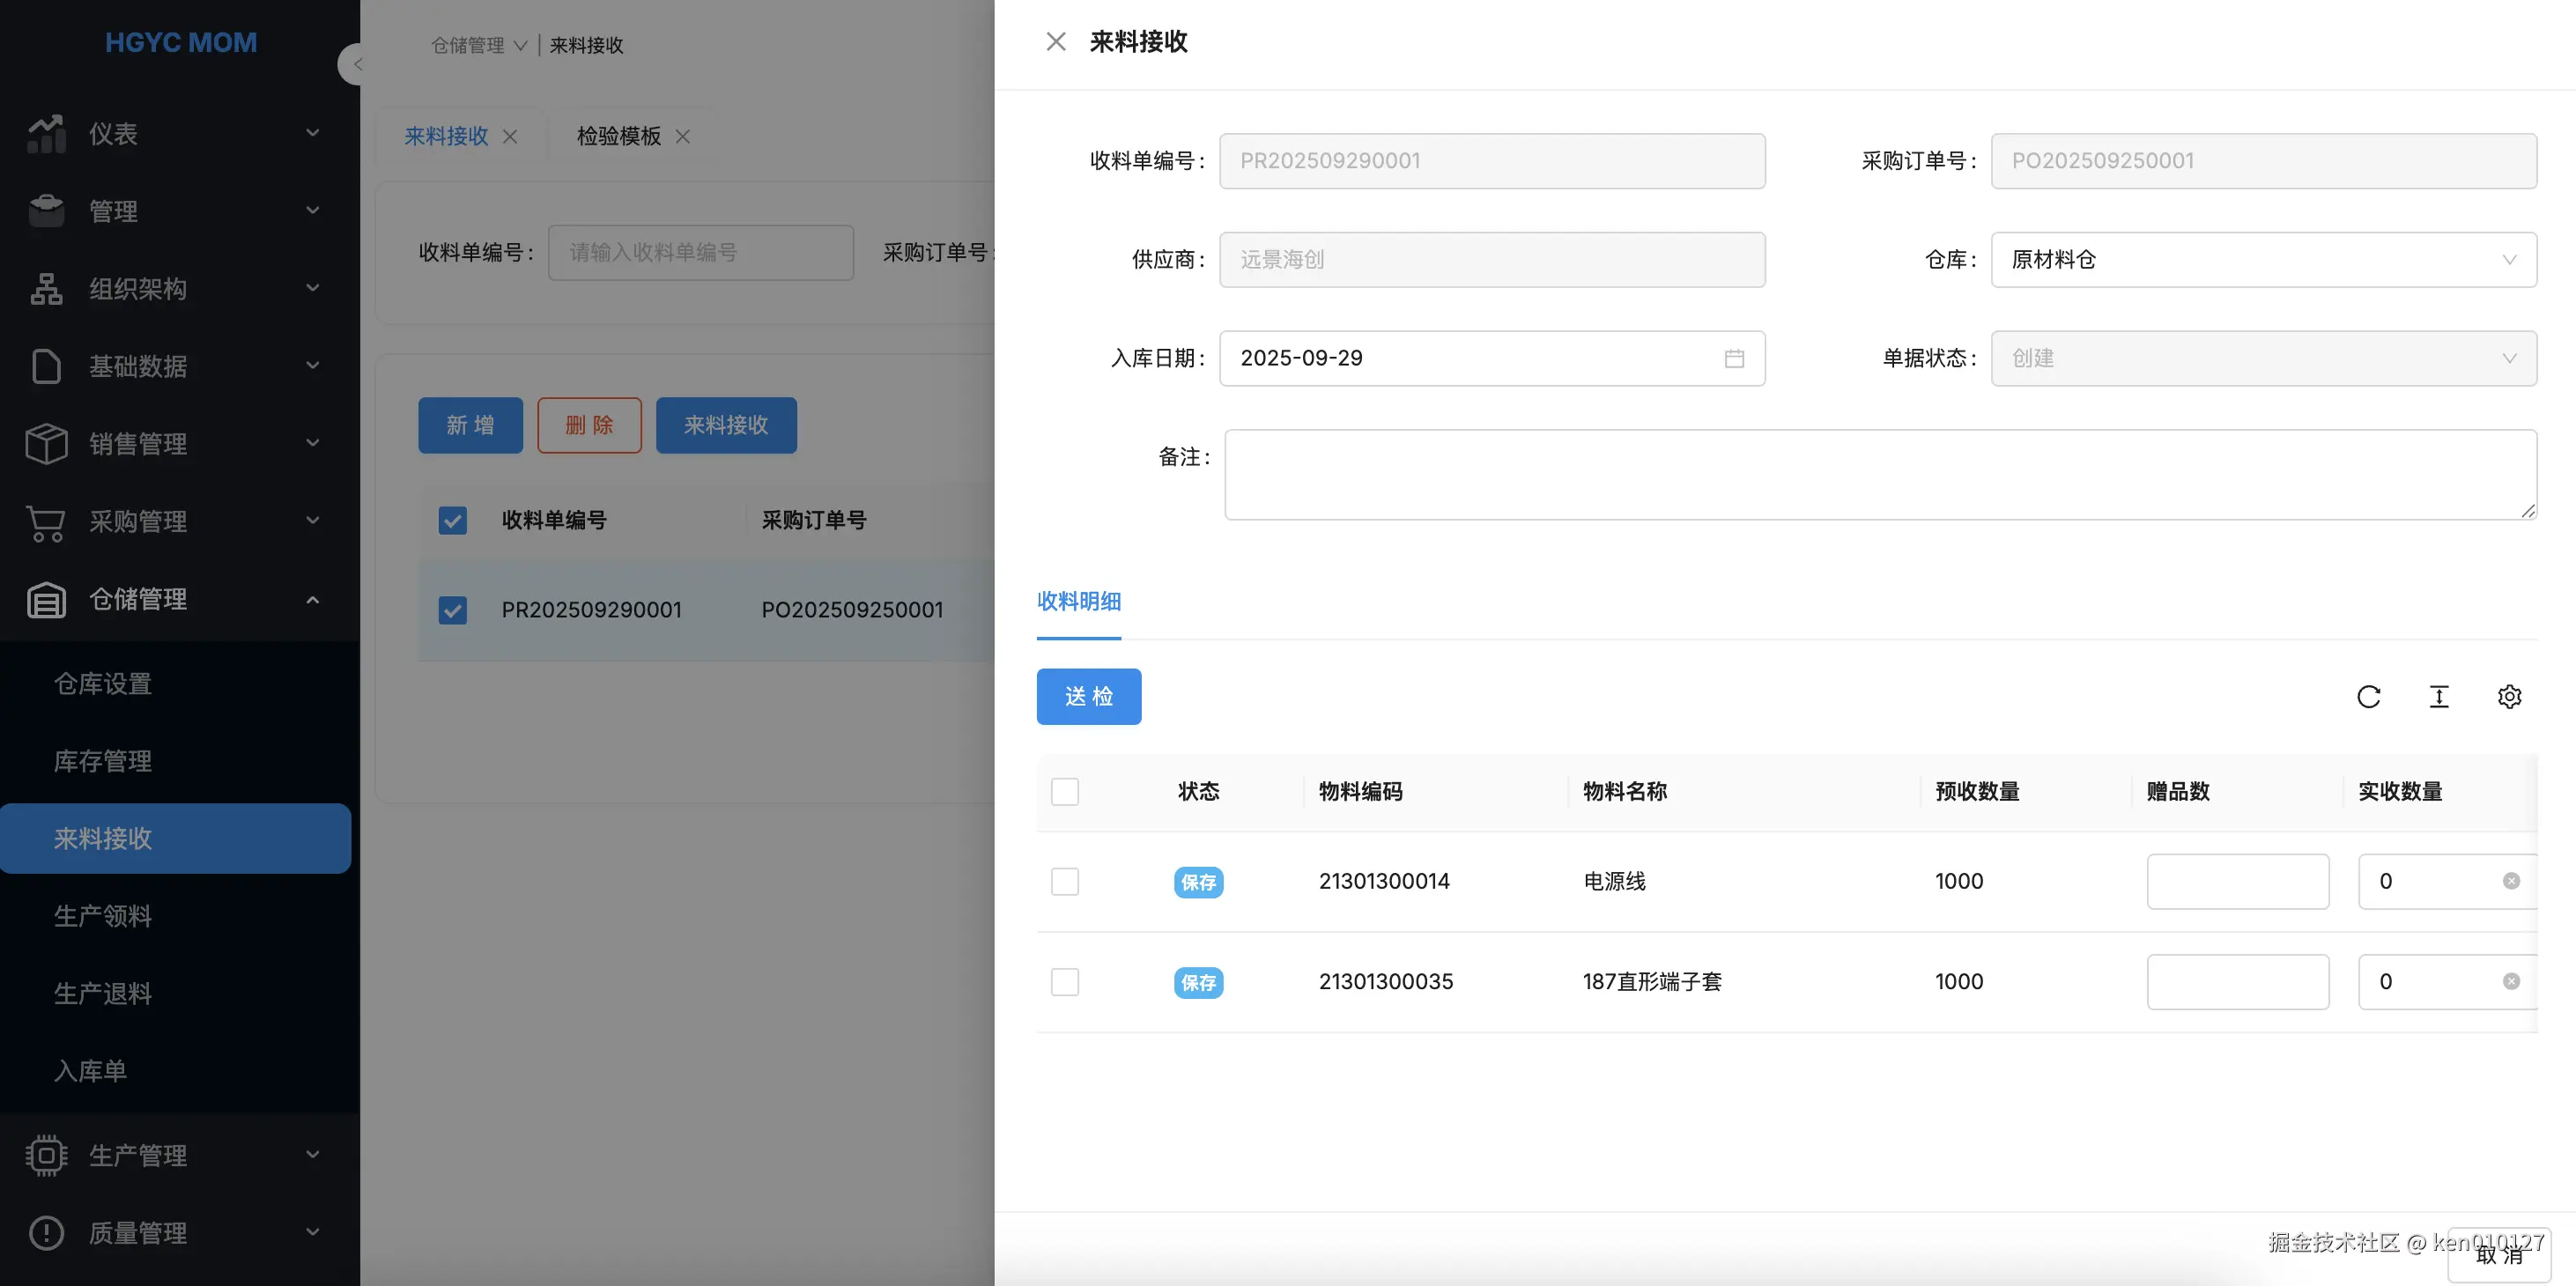
Task: Clear 实收数量 value for 电源线 row
Action: [x=2511, y=881]
